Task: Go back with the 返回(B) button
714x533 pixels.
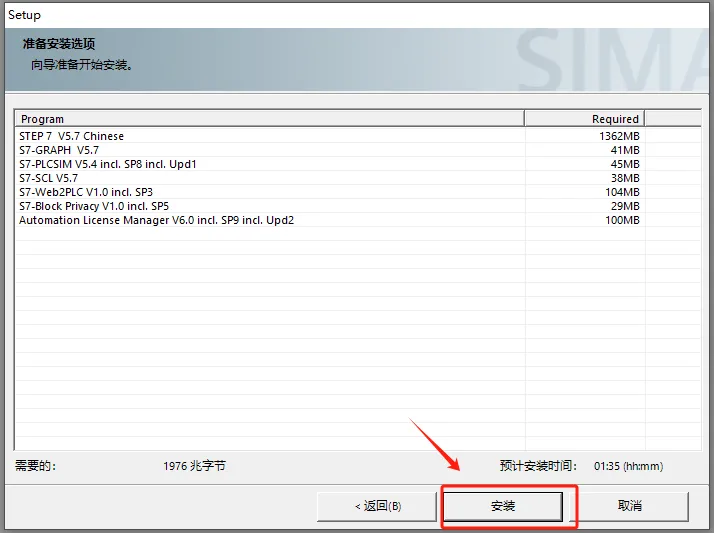Action: coord(377,506)
